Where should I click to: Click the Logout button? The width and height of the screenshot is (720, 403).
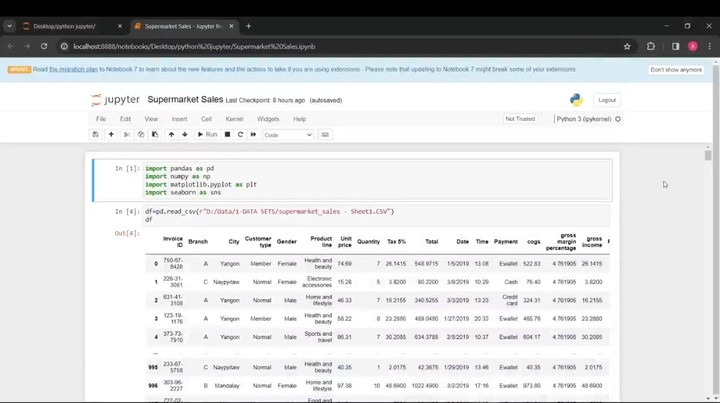[x=607, y=100]
